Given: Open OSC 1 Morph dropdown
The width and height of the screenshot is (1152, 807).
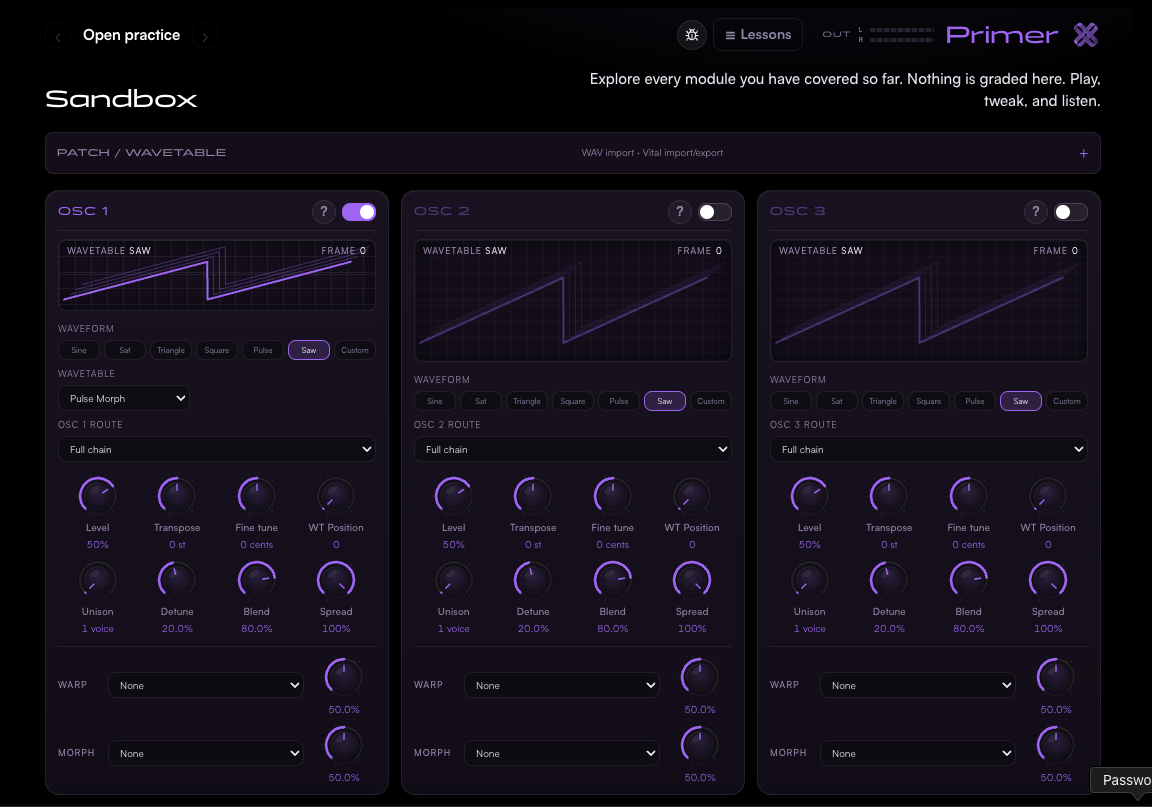Looking at the screenshot, I should tap(206, 753).
